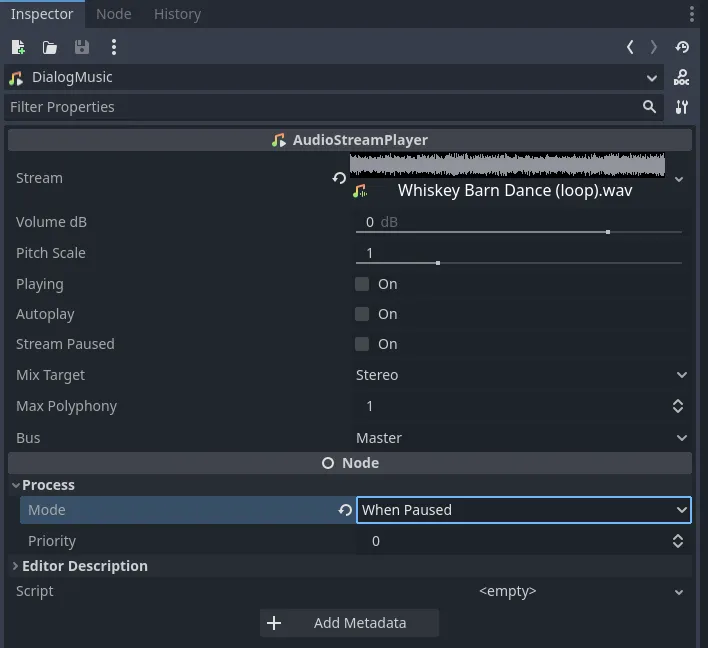708x648 pixels.
Task: Click the Priority stepper arrows
Action: coord(678,541)
